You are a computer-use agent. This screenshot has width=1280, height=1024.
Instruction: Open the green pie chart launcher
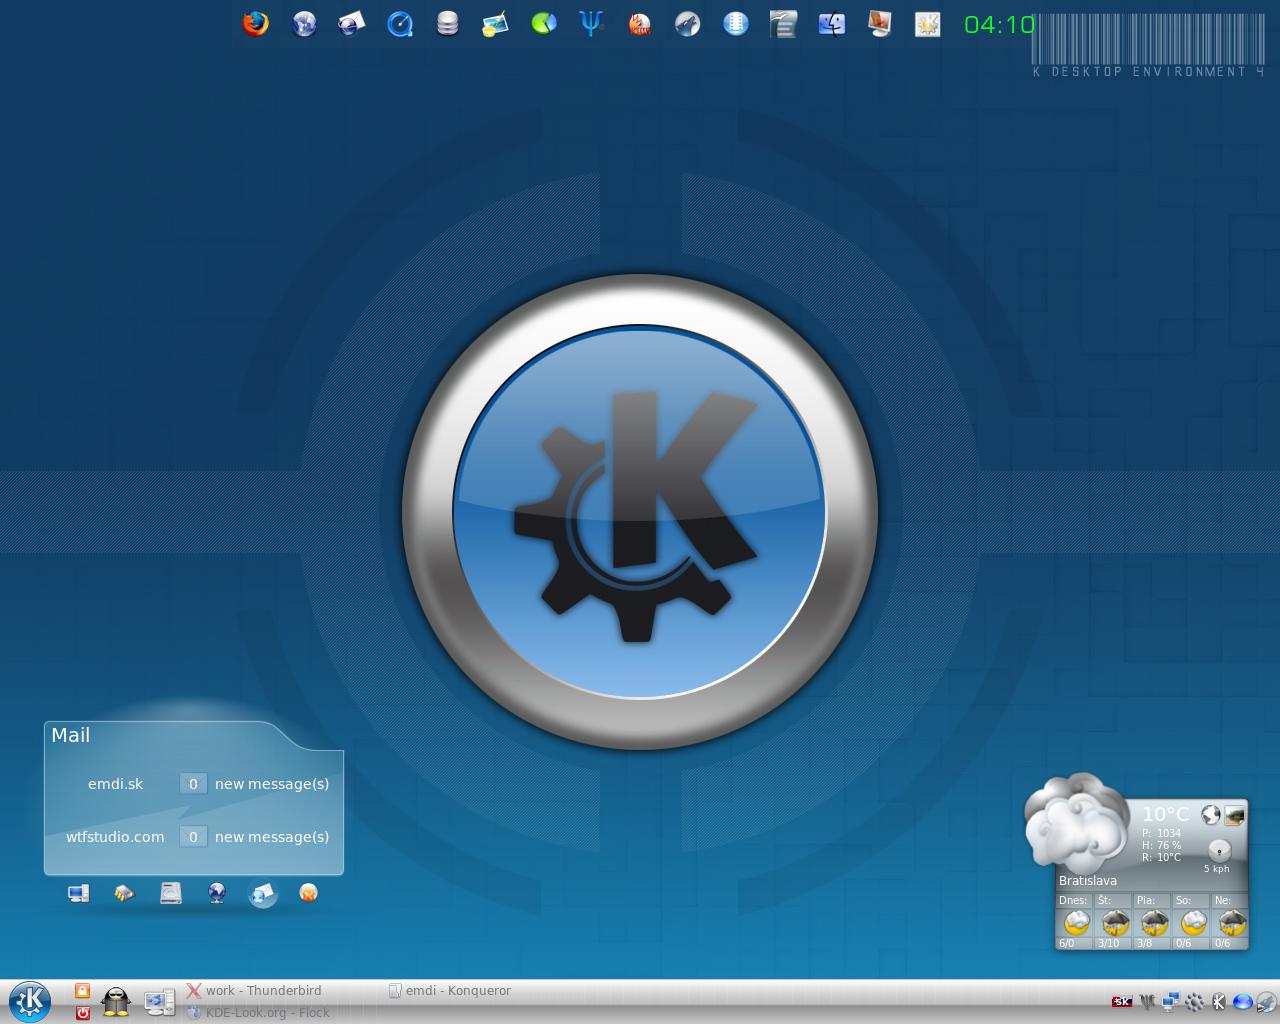click(544, 23)
